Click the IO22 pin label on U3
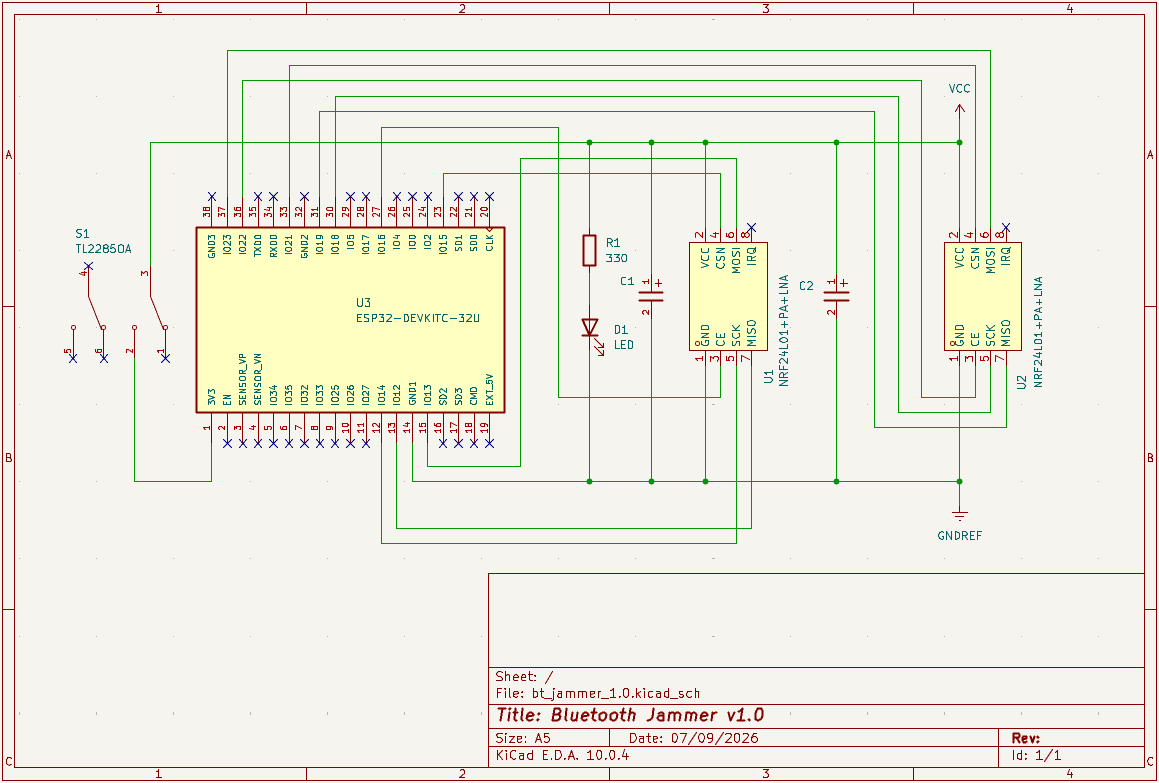This screenshot has width=1159, height=783. (242, 245)
